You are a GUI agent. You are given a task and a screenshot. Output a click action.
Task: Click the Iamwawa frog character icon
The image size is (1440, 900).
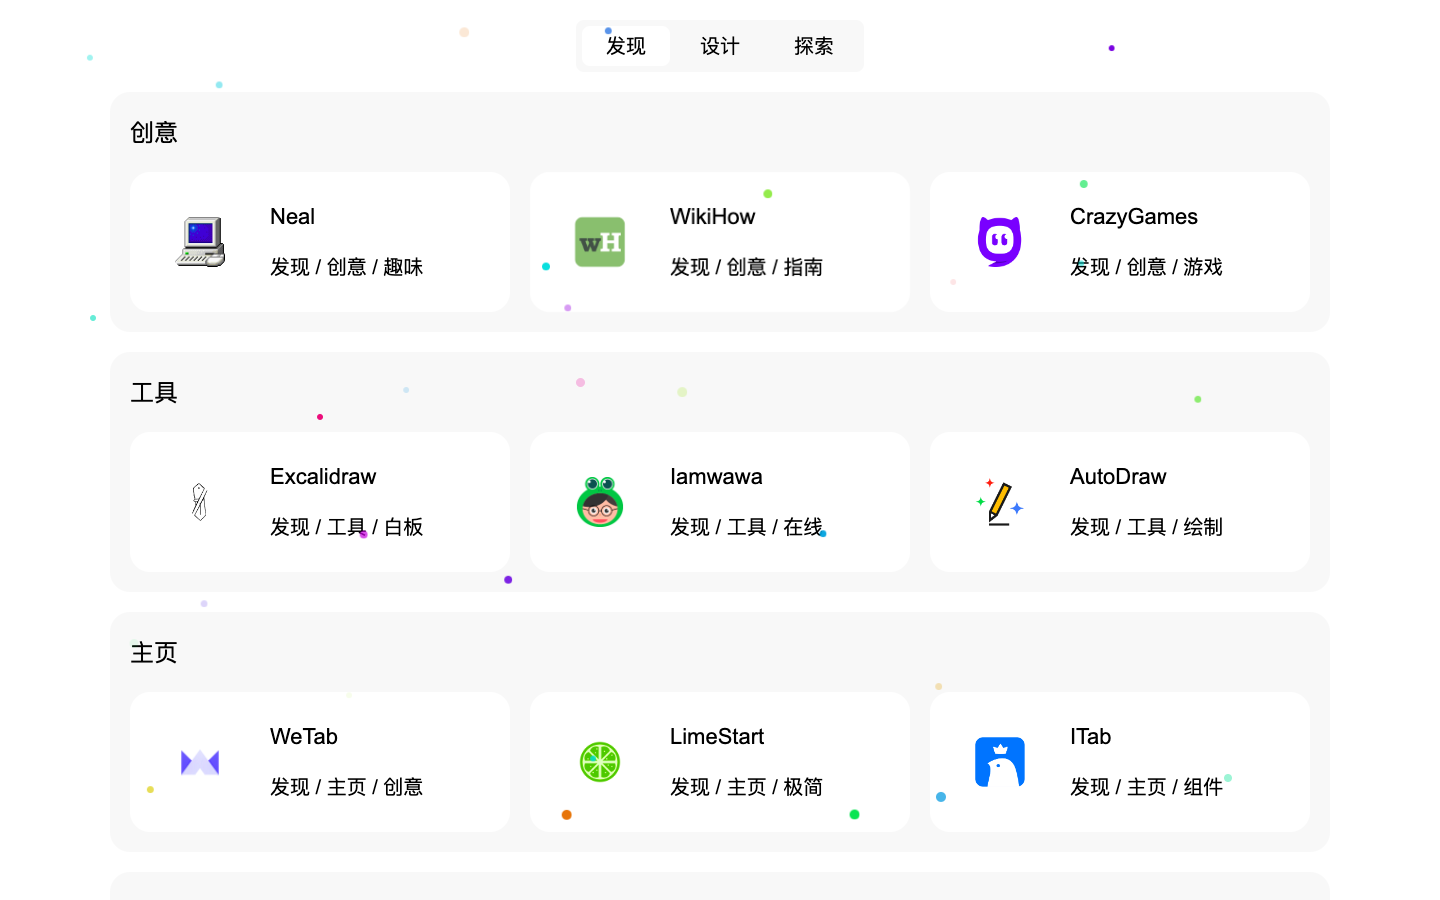[x=600, y=502]
